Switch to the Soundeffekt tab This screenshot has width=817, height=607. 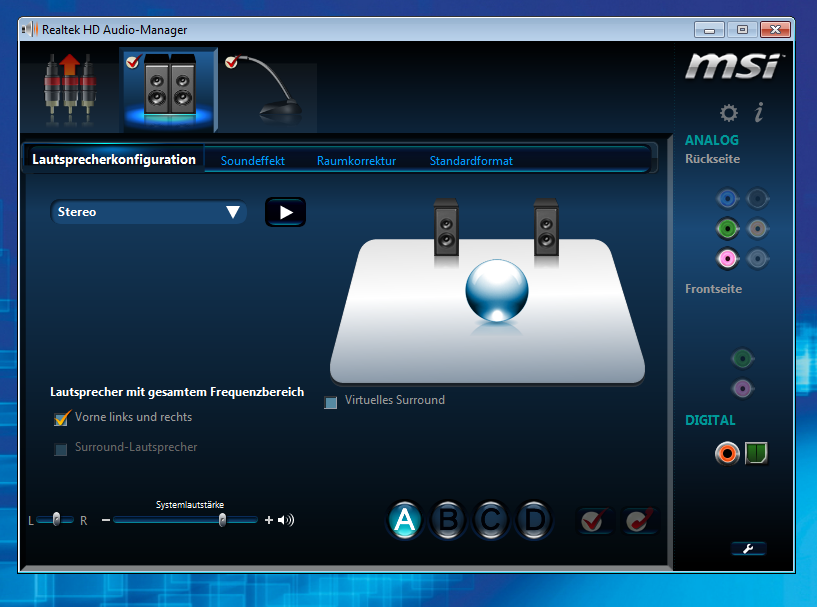253,161
